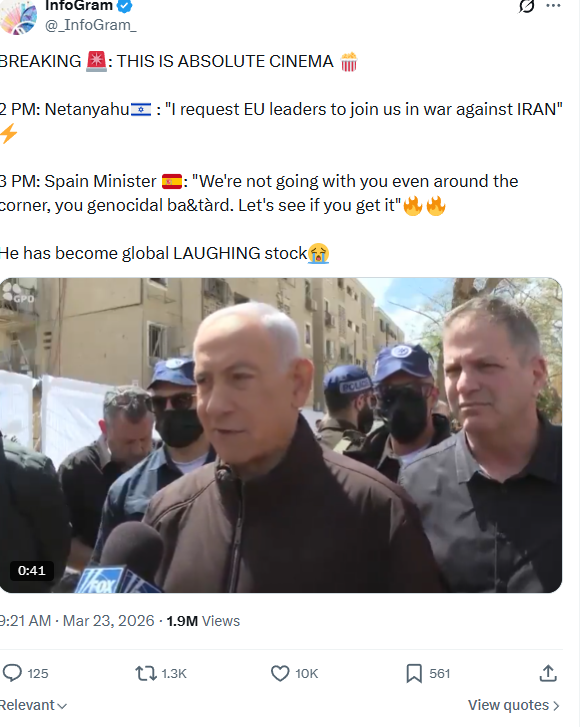Click the blue verified badge
This screenshot has width=582, height=727.
[x=125, y=6]
